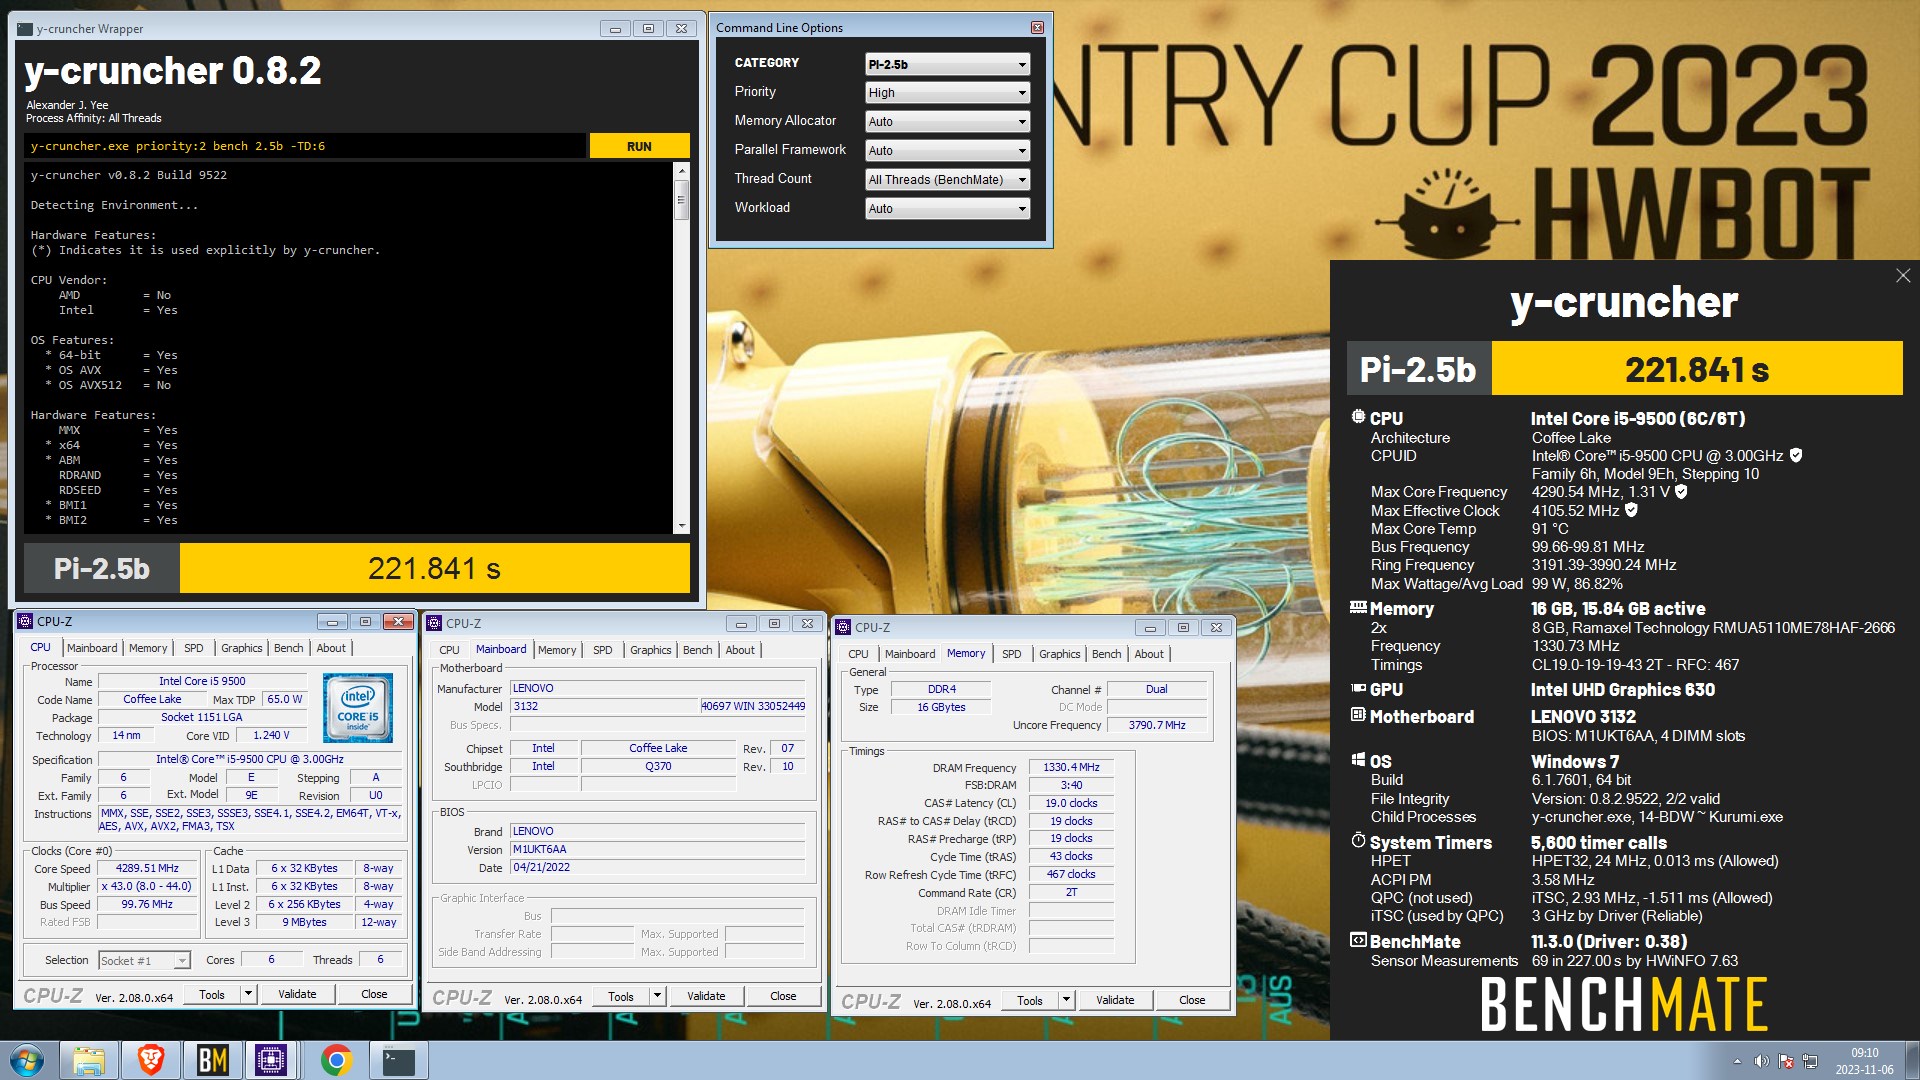Image resolution: width=1920 pixels, height=1080 pixels.
Task: Click the CPU-Z icon in Memory window title bar
Action: pos(843,627)
